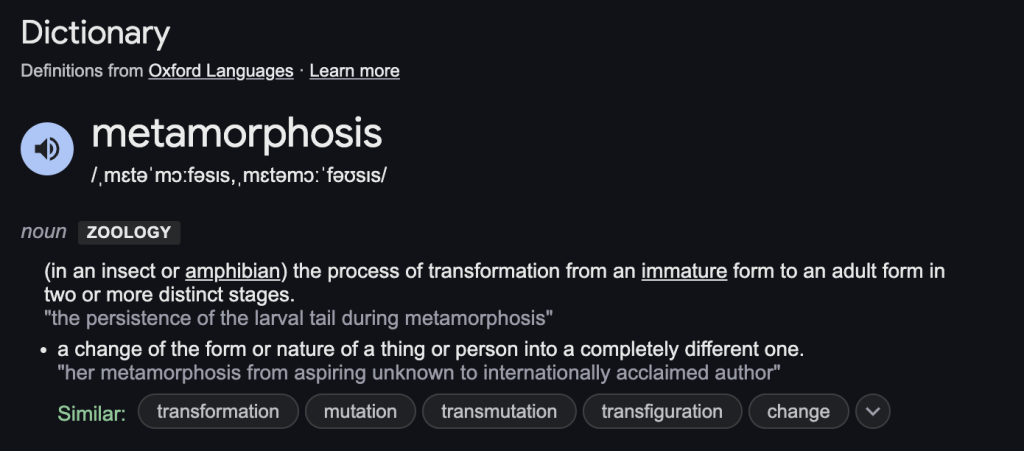Choose the transmutation similar word

tap(499, 411)
